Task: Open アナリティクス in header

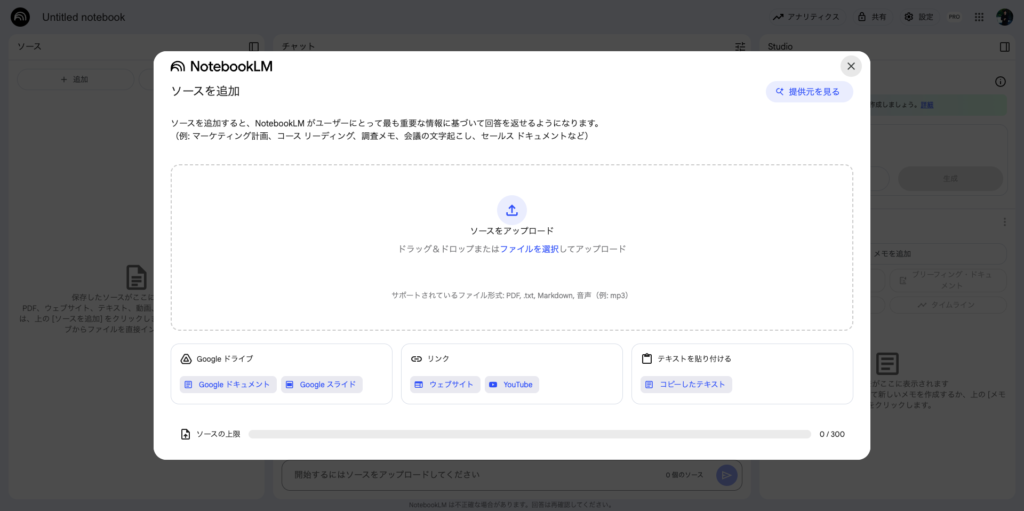Action: pyautogui.click(x=806, y=17)
